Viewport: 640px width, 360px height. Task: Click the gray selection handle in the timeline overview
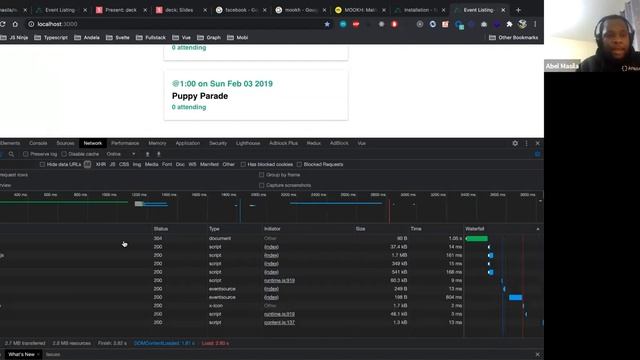[x=139, y=204]
